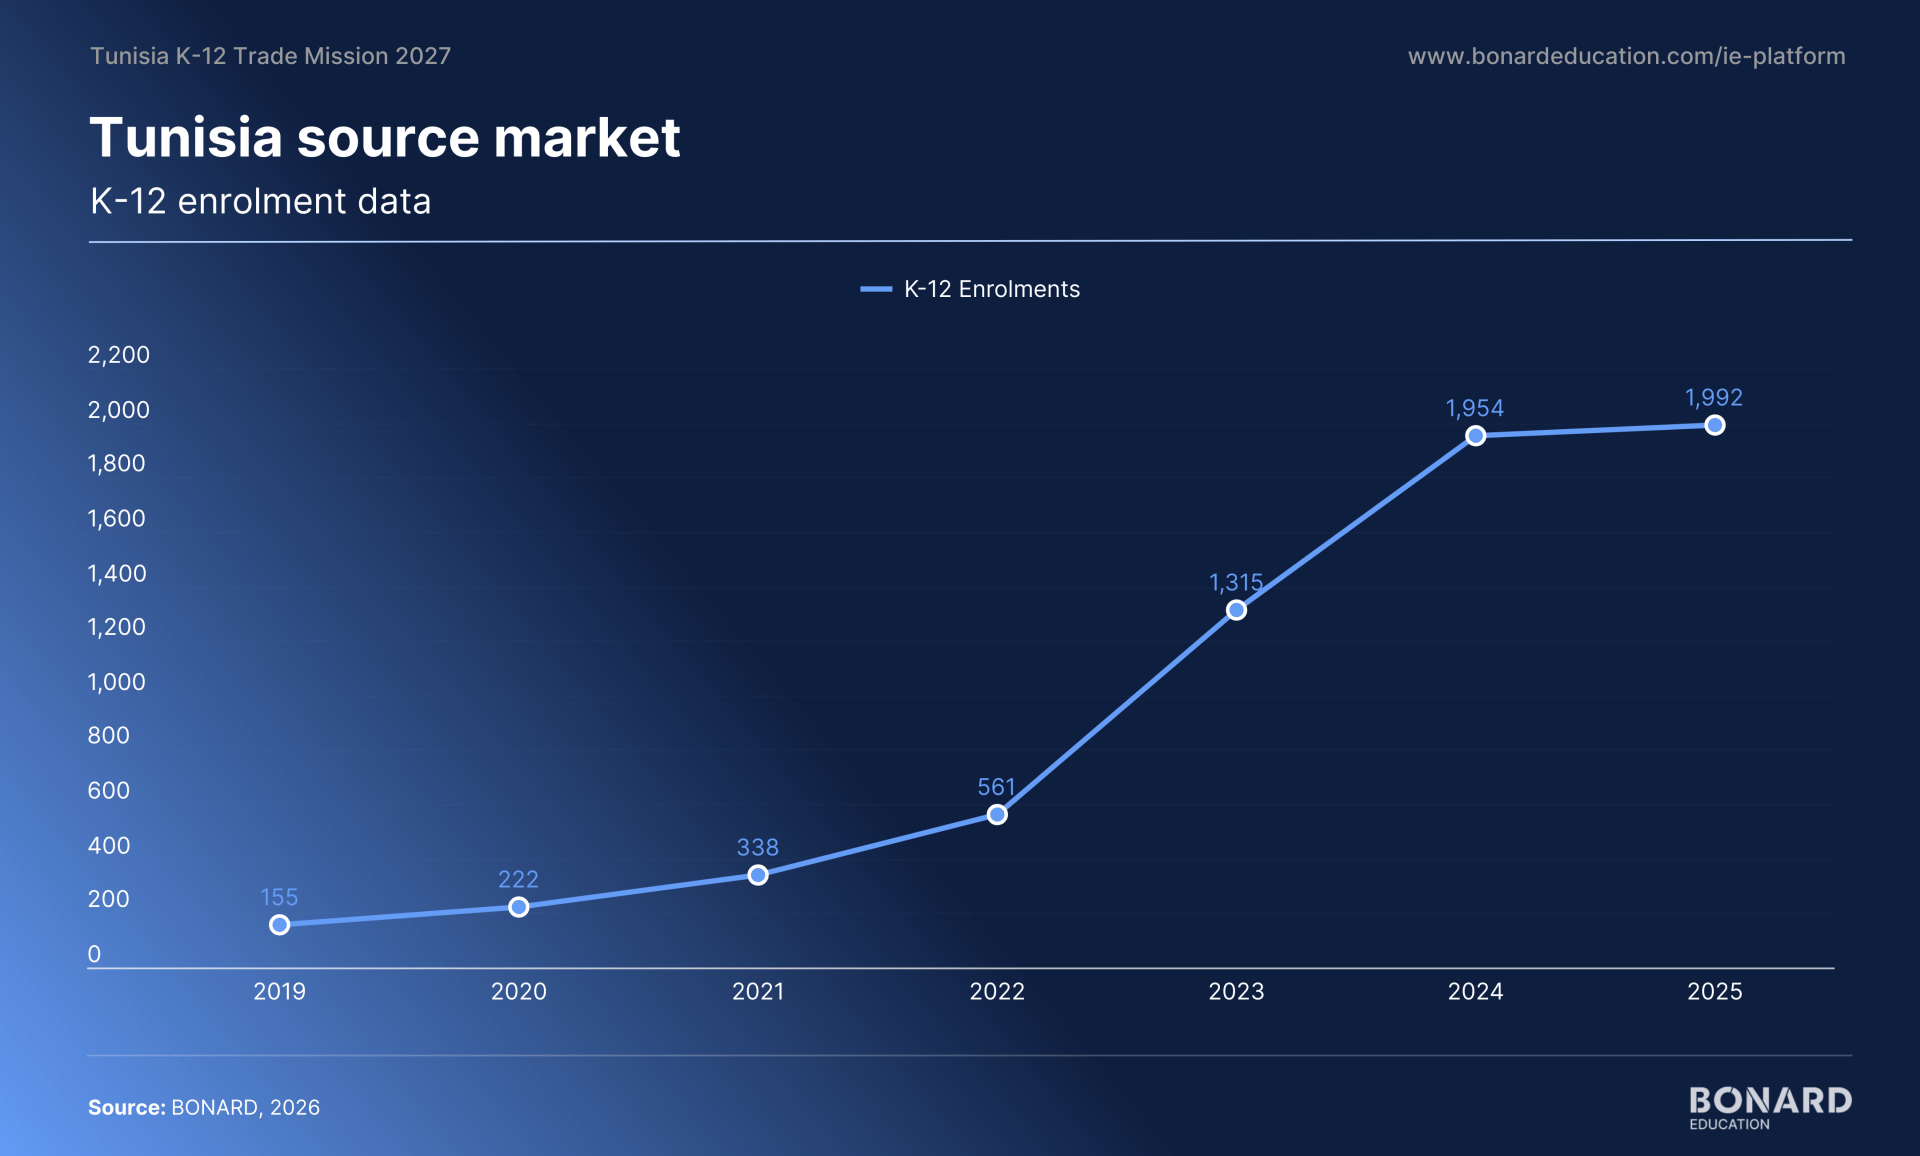
Task: Click the 222 data label
Action: point(518,879)
